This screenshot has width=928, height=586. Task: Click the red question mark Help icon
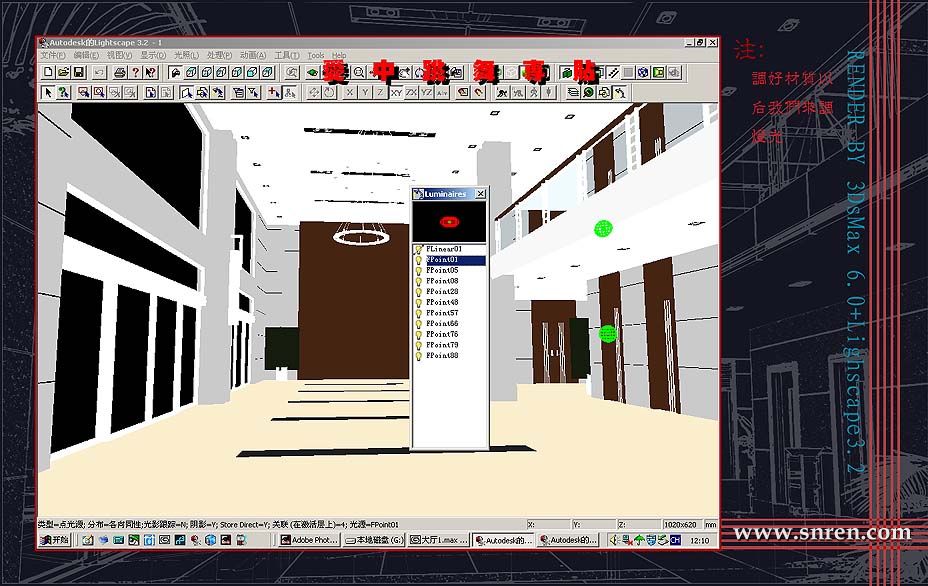pyautogui.click(x=135, y=72)
